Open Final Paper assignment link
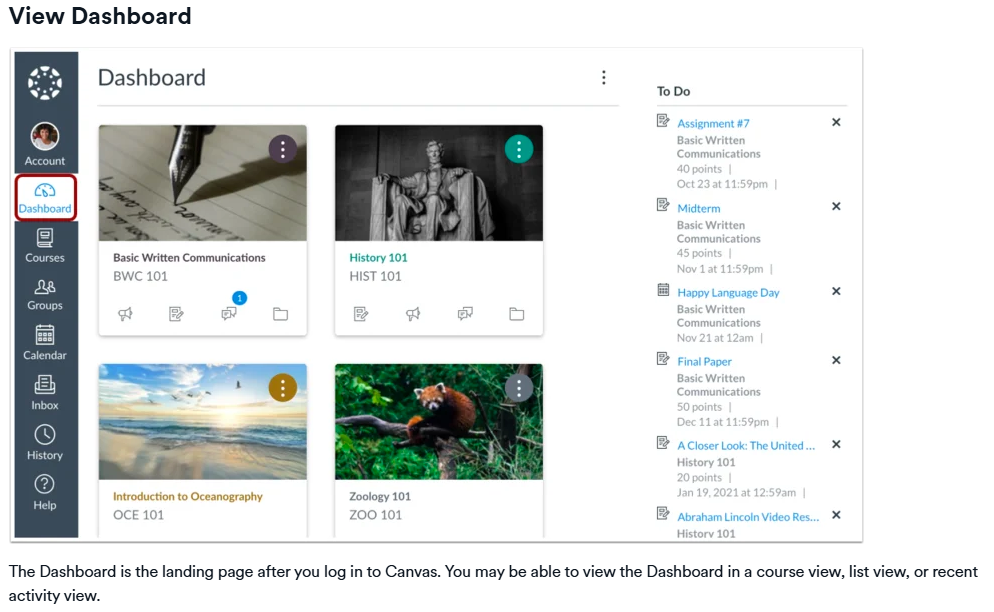The height and width of the screenshot is (612, 994). pos(704,361)
